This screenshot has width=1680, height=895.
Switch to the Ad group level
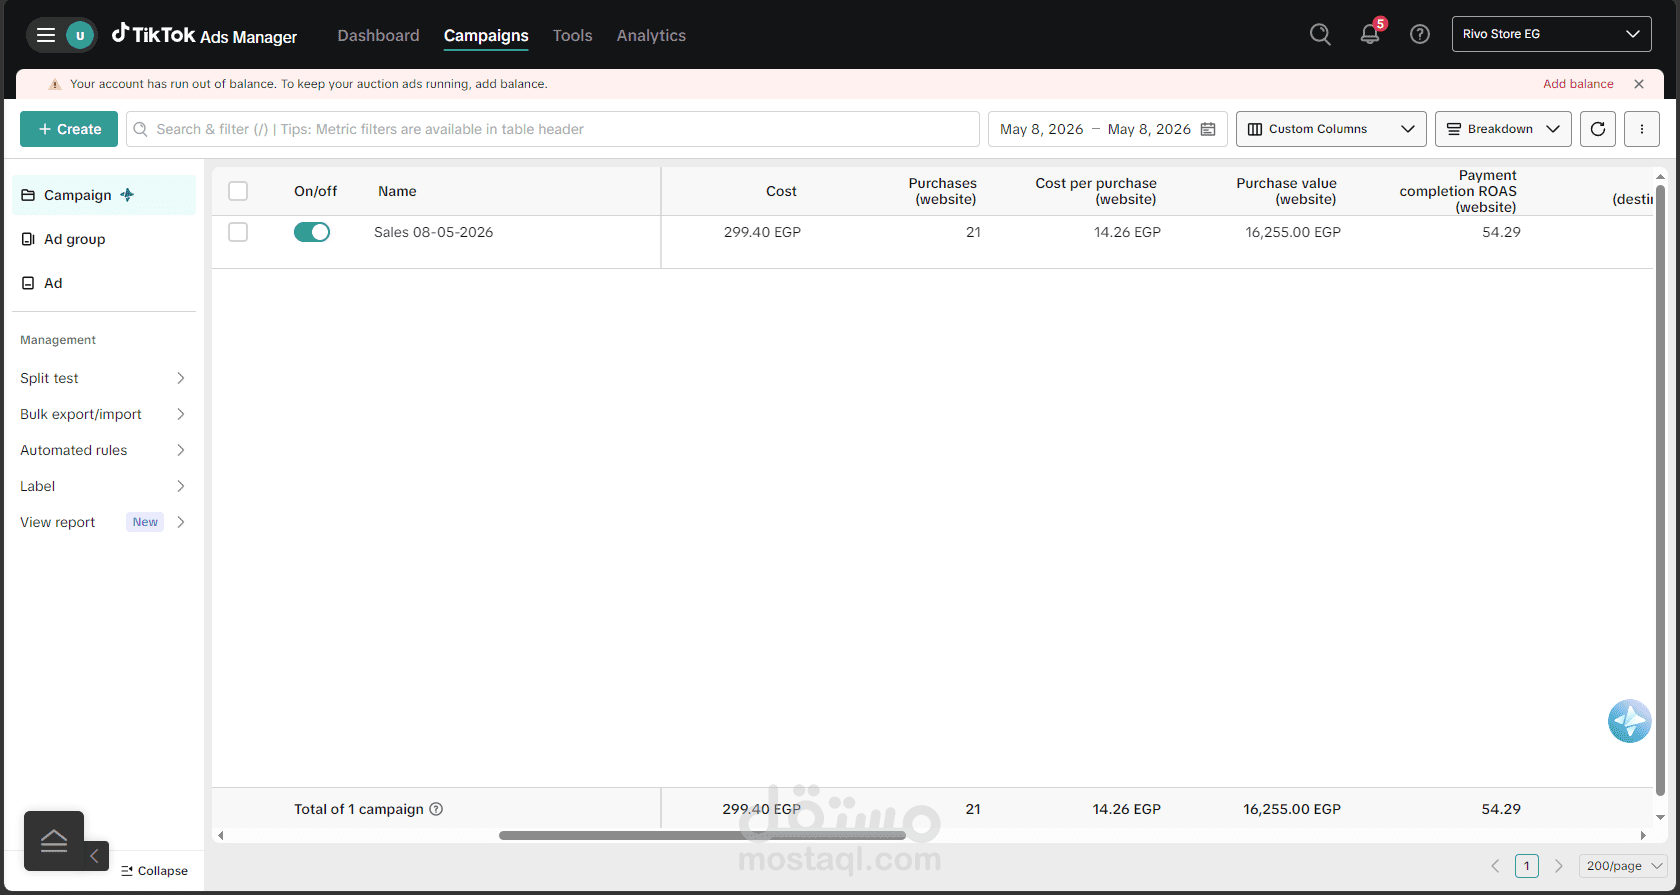103,239
